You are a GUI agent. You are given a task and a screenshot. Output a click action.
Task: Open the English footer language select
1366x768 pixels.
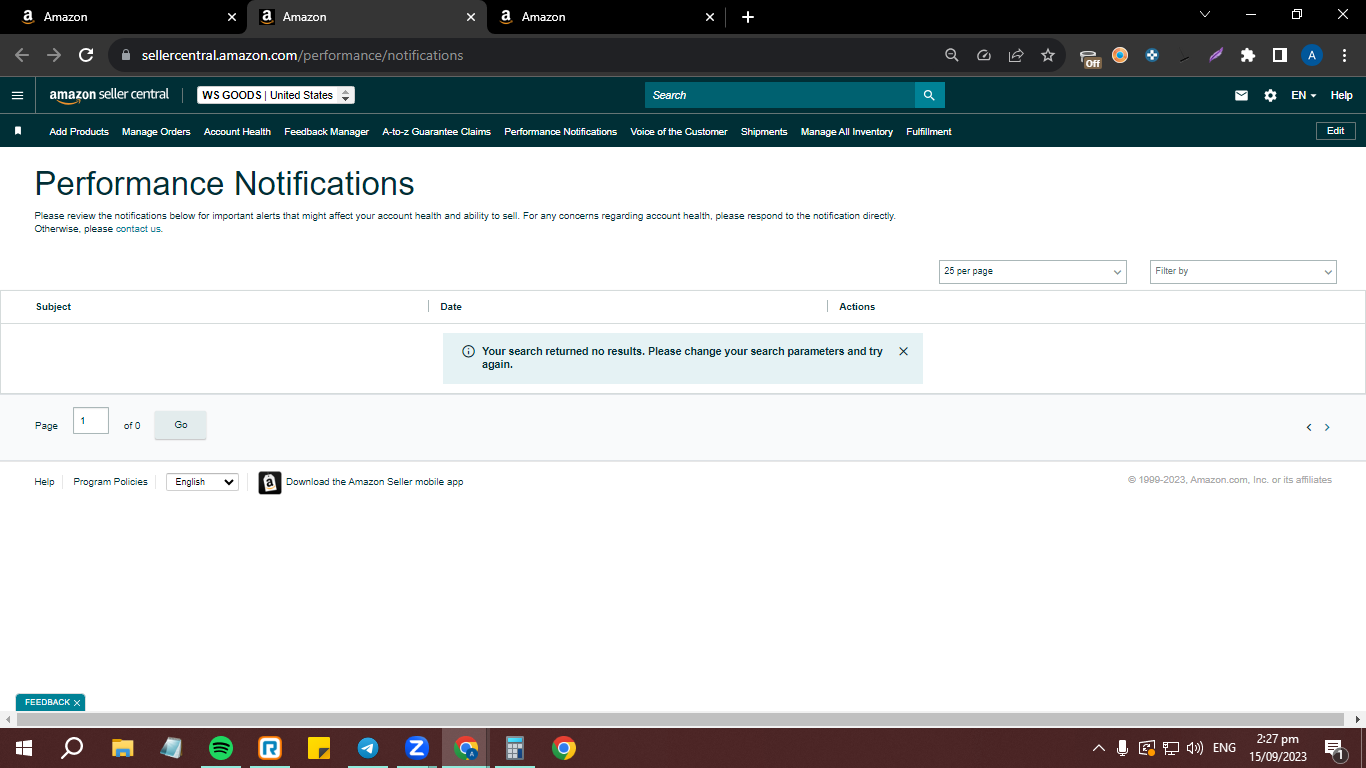pos(202,482)
